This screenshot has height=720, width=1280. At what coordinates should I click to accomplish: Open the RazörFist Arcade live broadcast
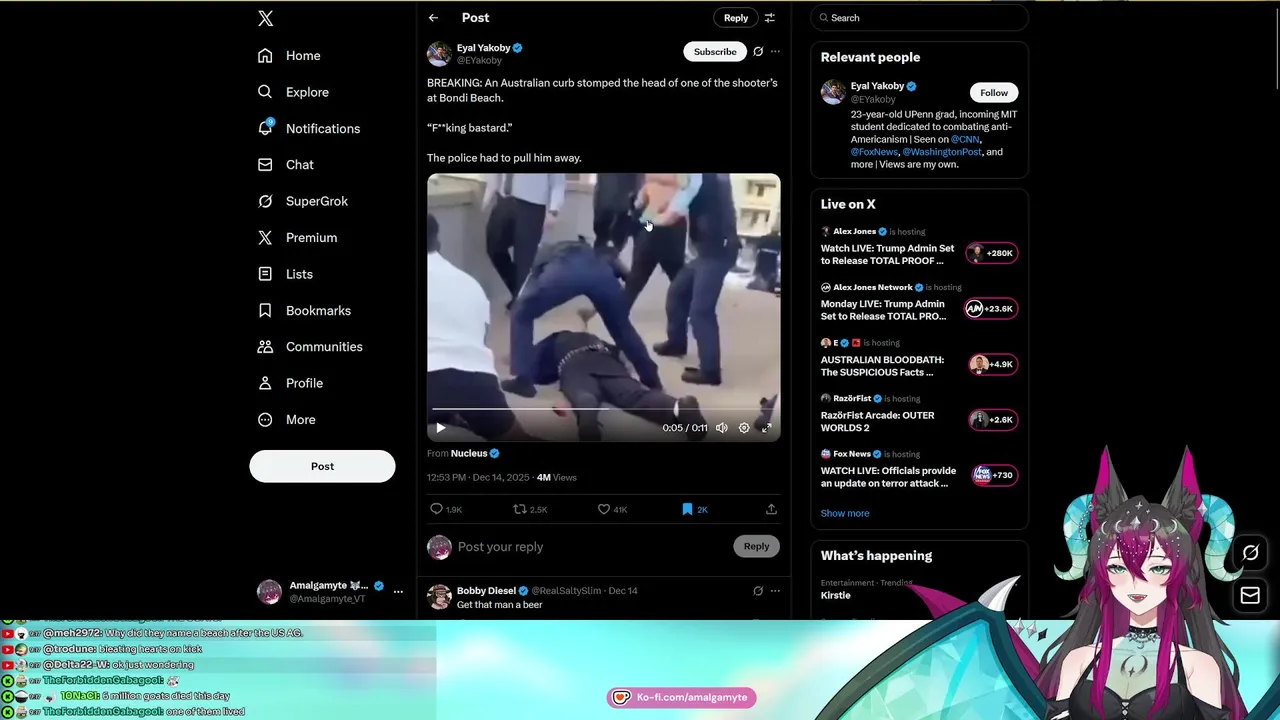pos(919,414)
